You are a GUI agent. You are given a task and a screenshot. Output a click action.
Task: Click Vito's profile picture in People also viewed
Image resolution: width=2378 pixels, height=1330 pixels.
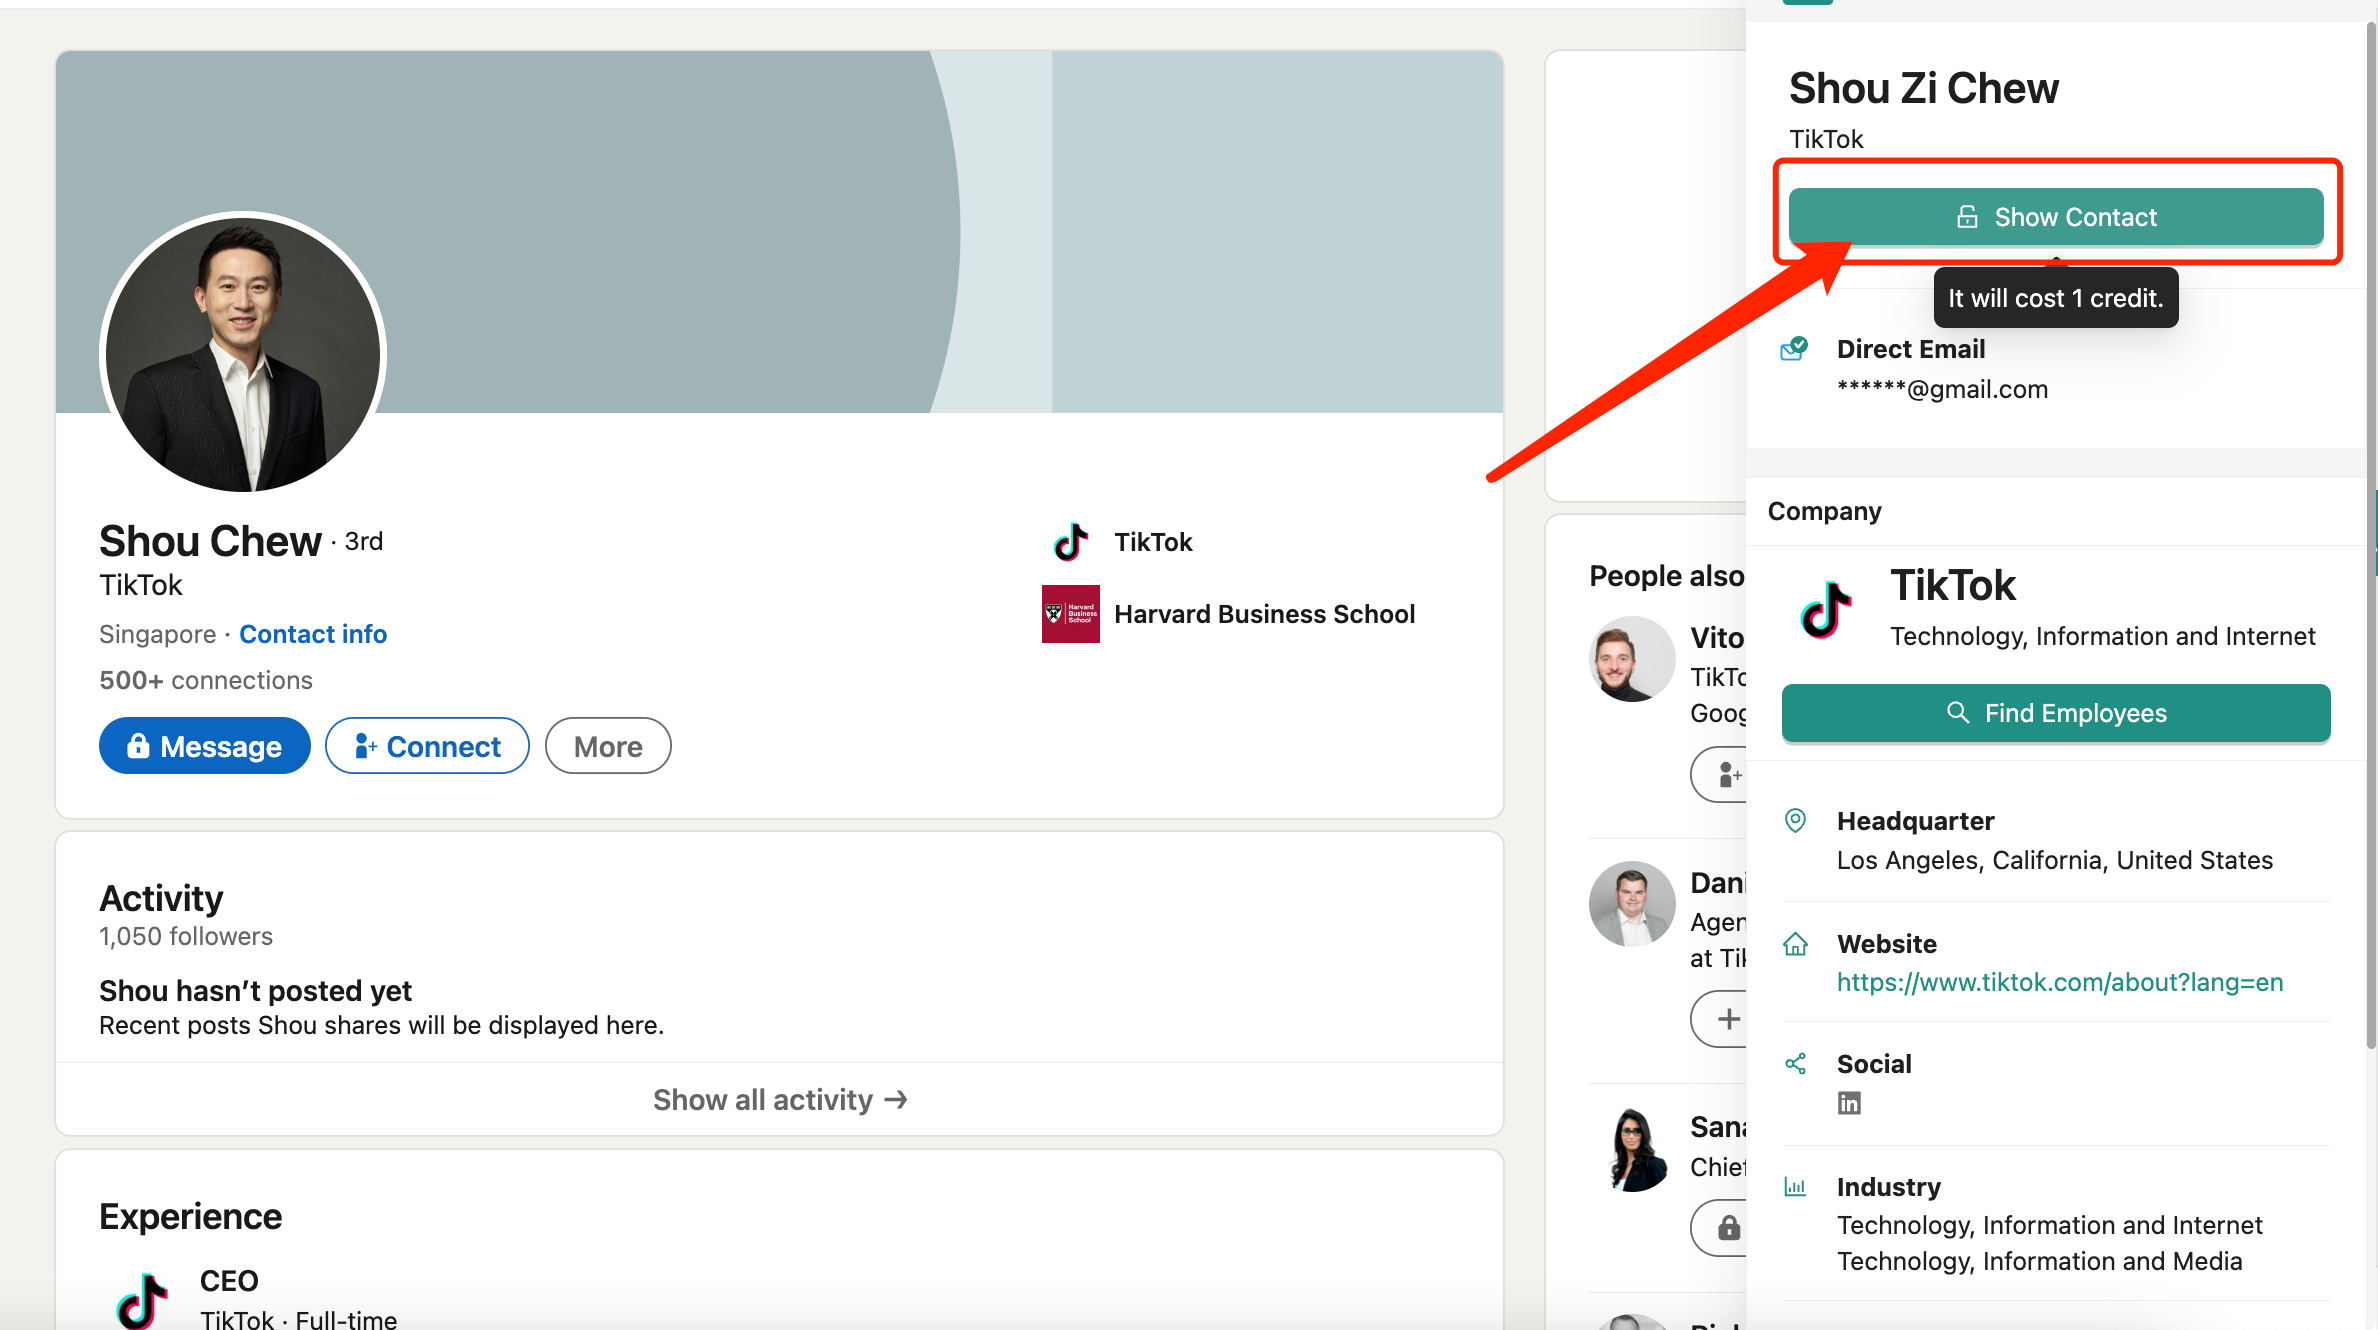click(x=1631, y=659)
